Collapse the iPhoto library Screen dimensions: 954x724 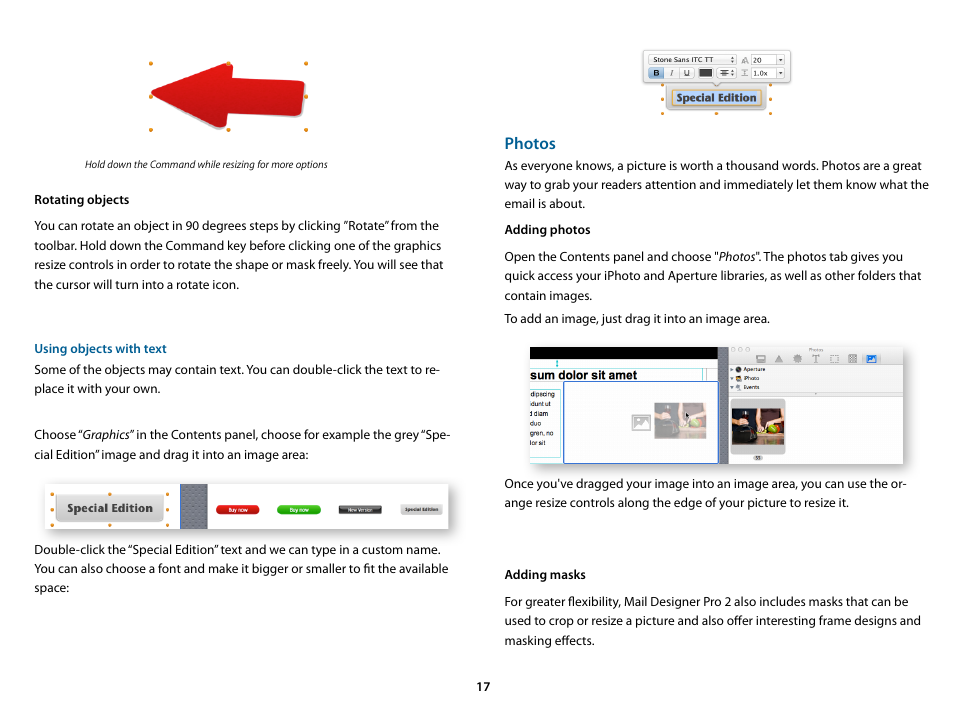(x=732, y=378)
